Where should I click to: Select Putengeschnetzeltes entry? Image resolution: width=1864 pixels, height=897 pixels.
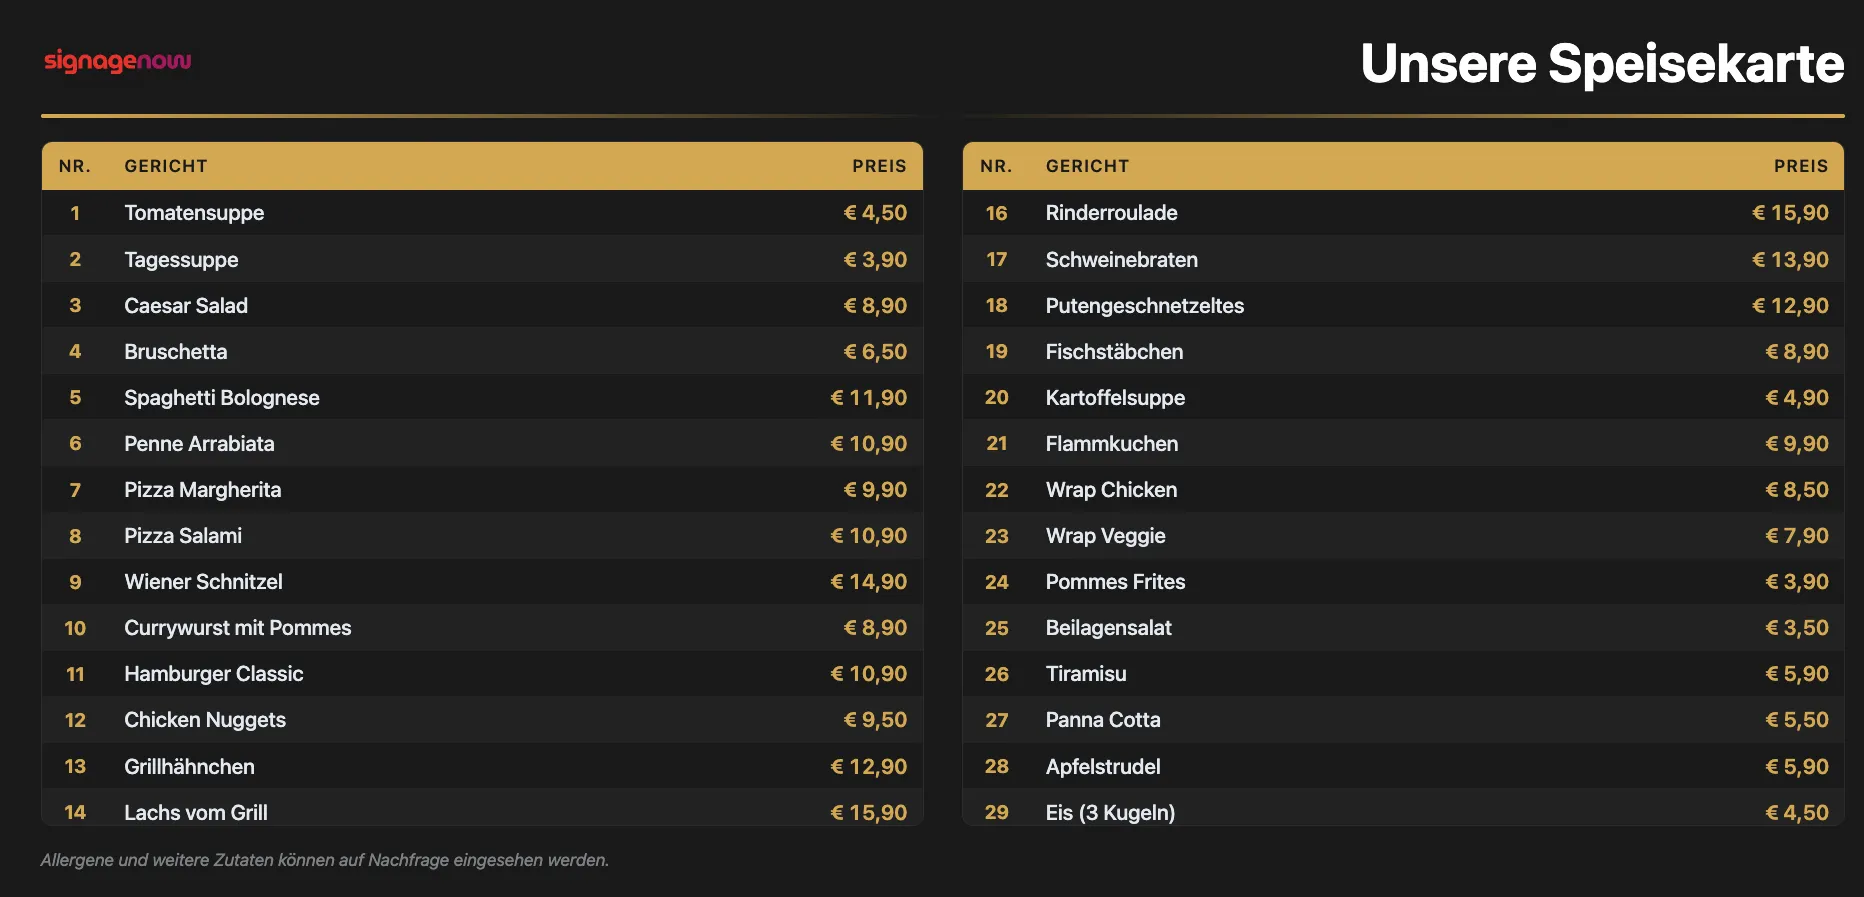[x=1145, y=306]
